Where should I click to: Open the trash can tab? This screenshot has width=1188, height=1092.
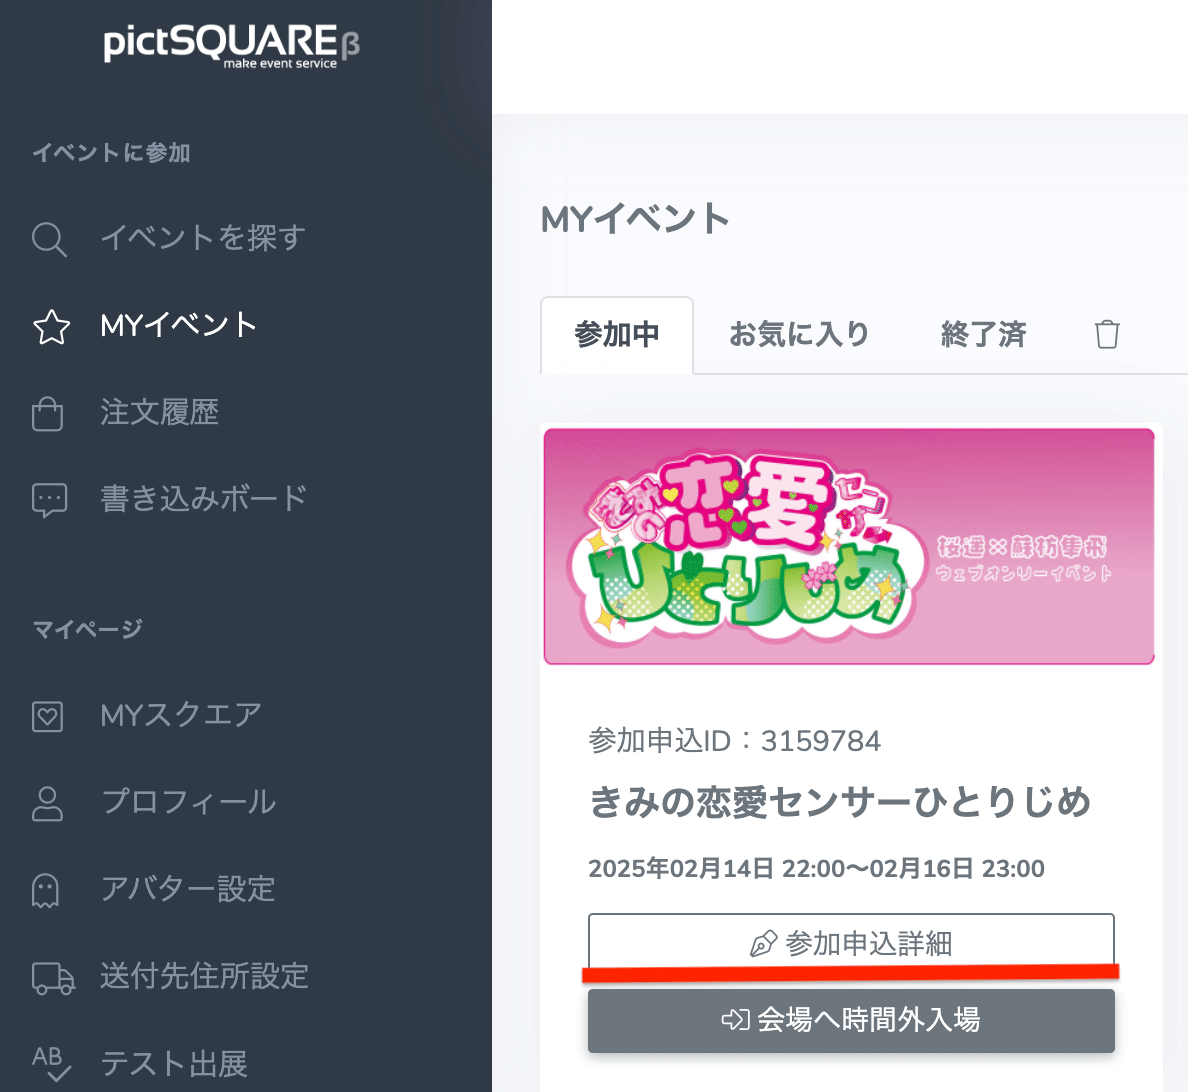pos(1107,334)
